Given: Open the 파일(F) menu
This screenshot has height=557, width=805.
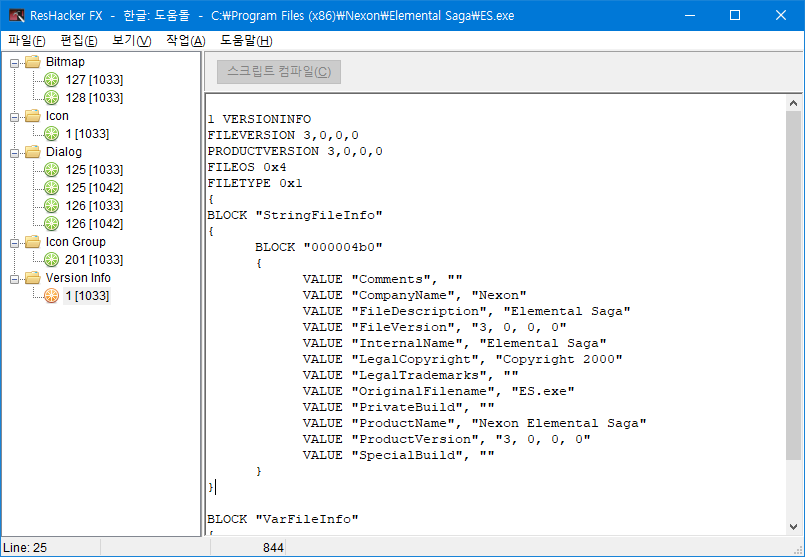Looking at the screenshot, I should point(27,41).
